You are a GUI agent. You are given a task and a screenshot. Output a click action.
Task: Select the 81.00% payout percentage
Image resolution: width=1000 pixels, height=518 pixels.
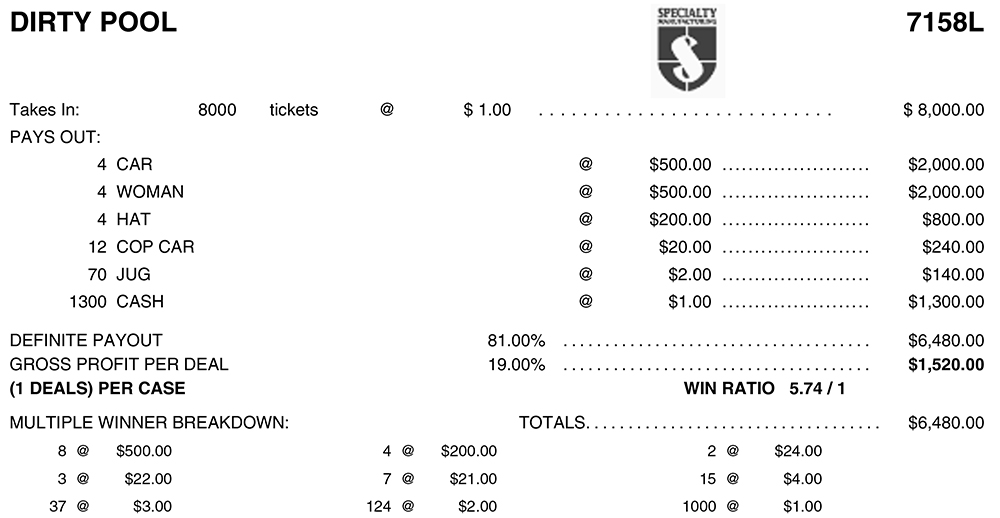coord(516,341)
